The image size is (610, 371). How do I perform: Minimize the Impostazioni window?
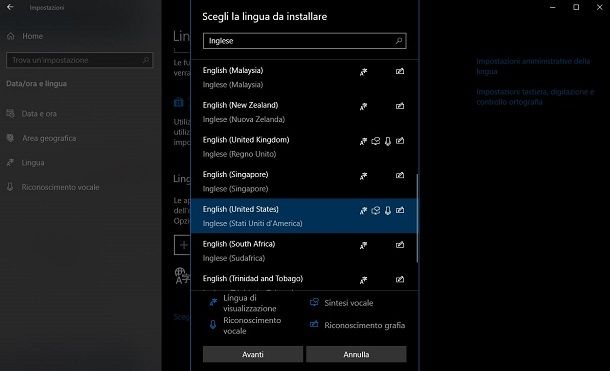pos(552,7)
